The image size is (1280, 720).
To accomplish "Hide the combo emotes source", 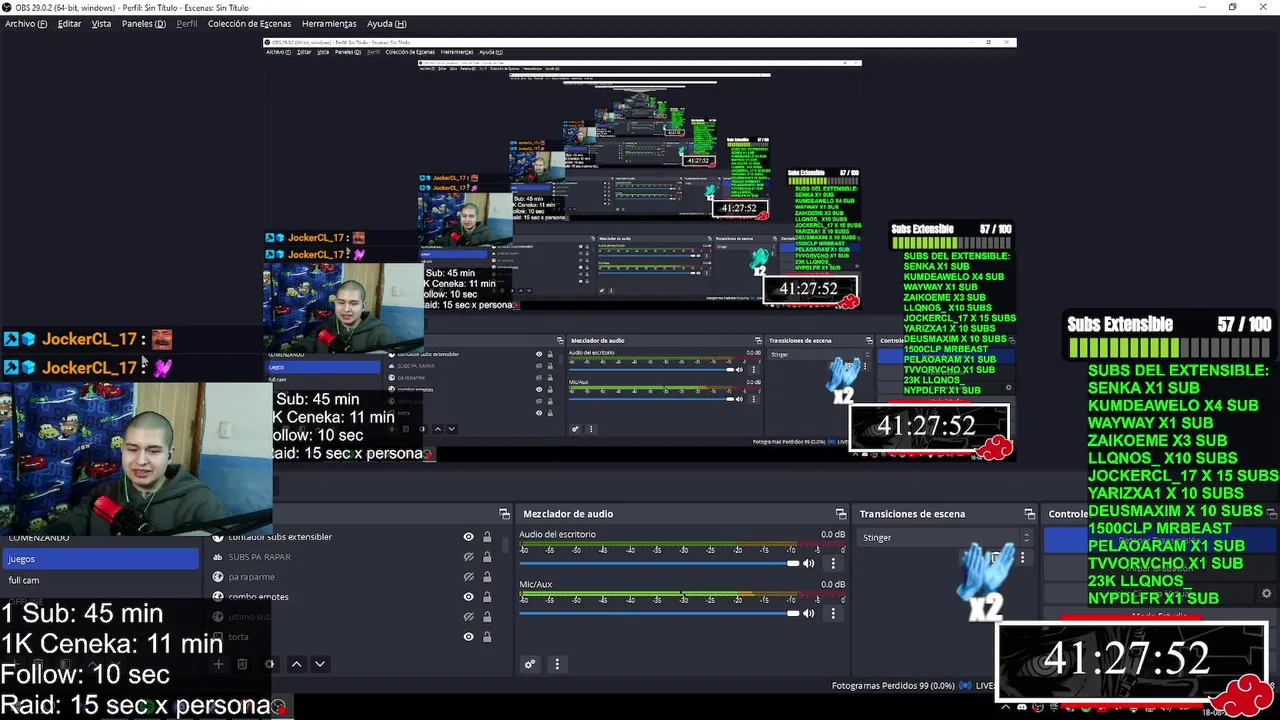I will pyautogui.click(x=468, y=597).
